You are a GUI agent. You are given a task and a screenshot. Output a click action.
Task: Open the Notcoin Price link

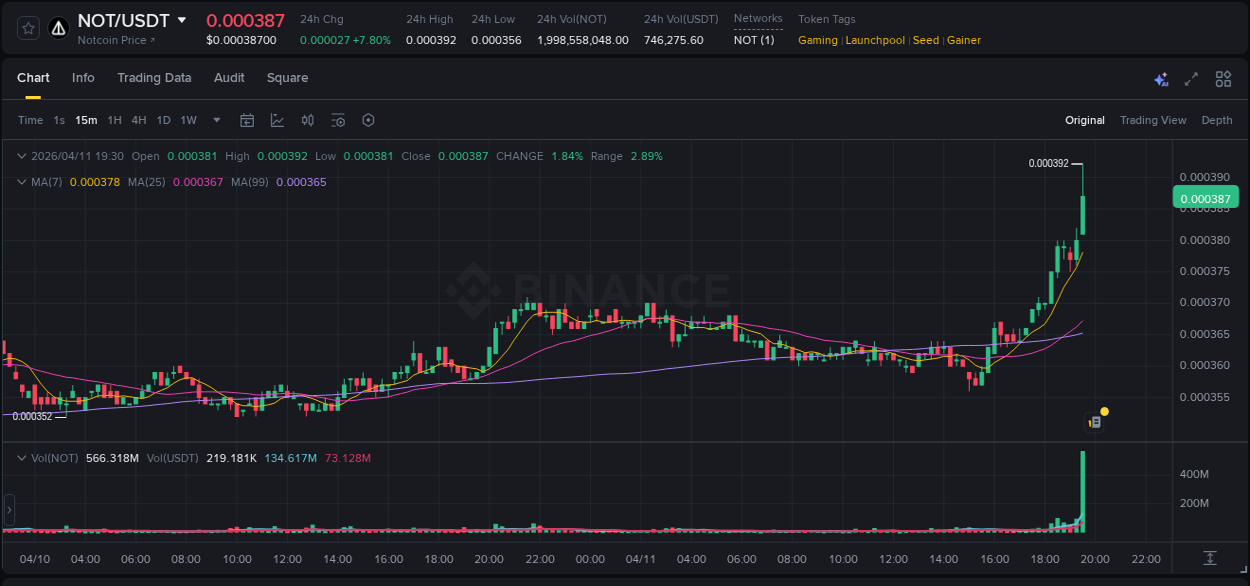pos(117,40)
